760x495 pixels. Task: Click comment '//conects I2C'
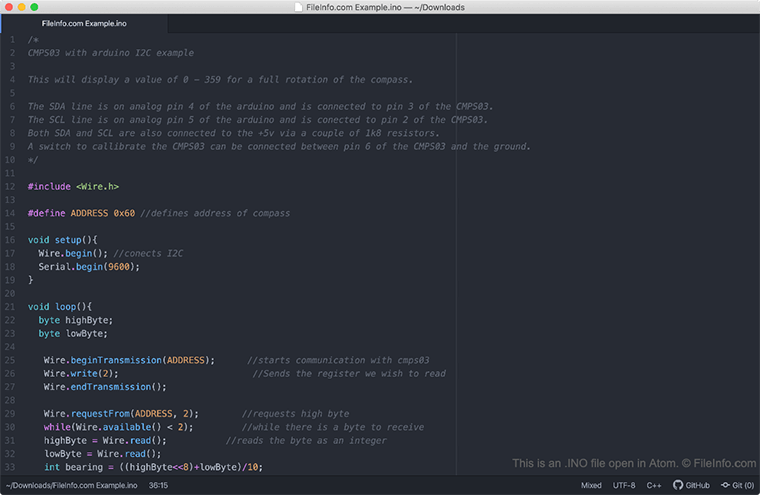point(148,254)
